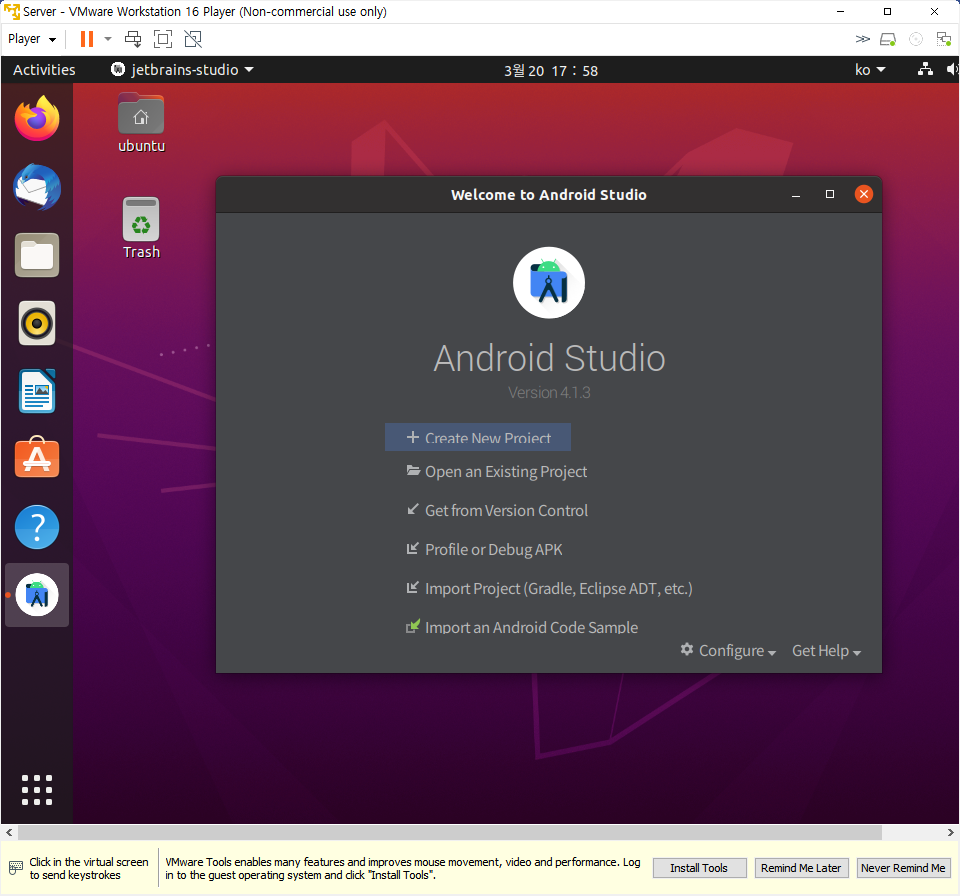Open LibreOffice Writer from the dock

(37, 391)
